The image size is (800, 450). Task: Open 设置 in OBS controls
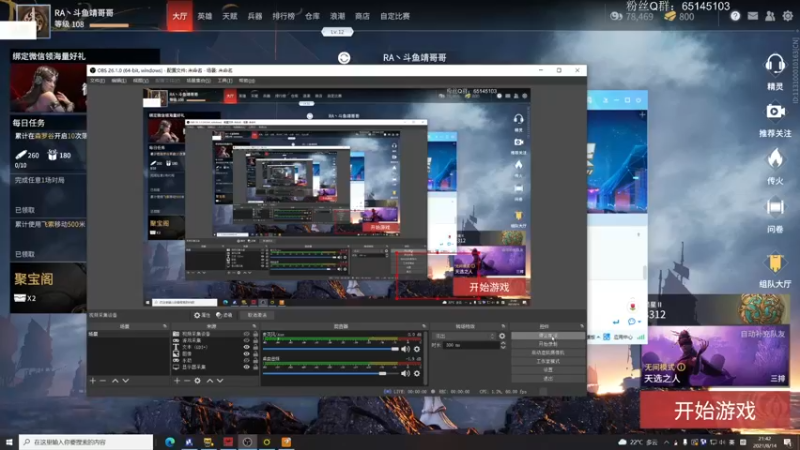(x=548, y=370)
